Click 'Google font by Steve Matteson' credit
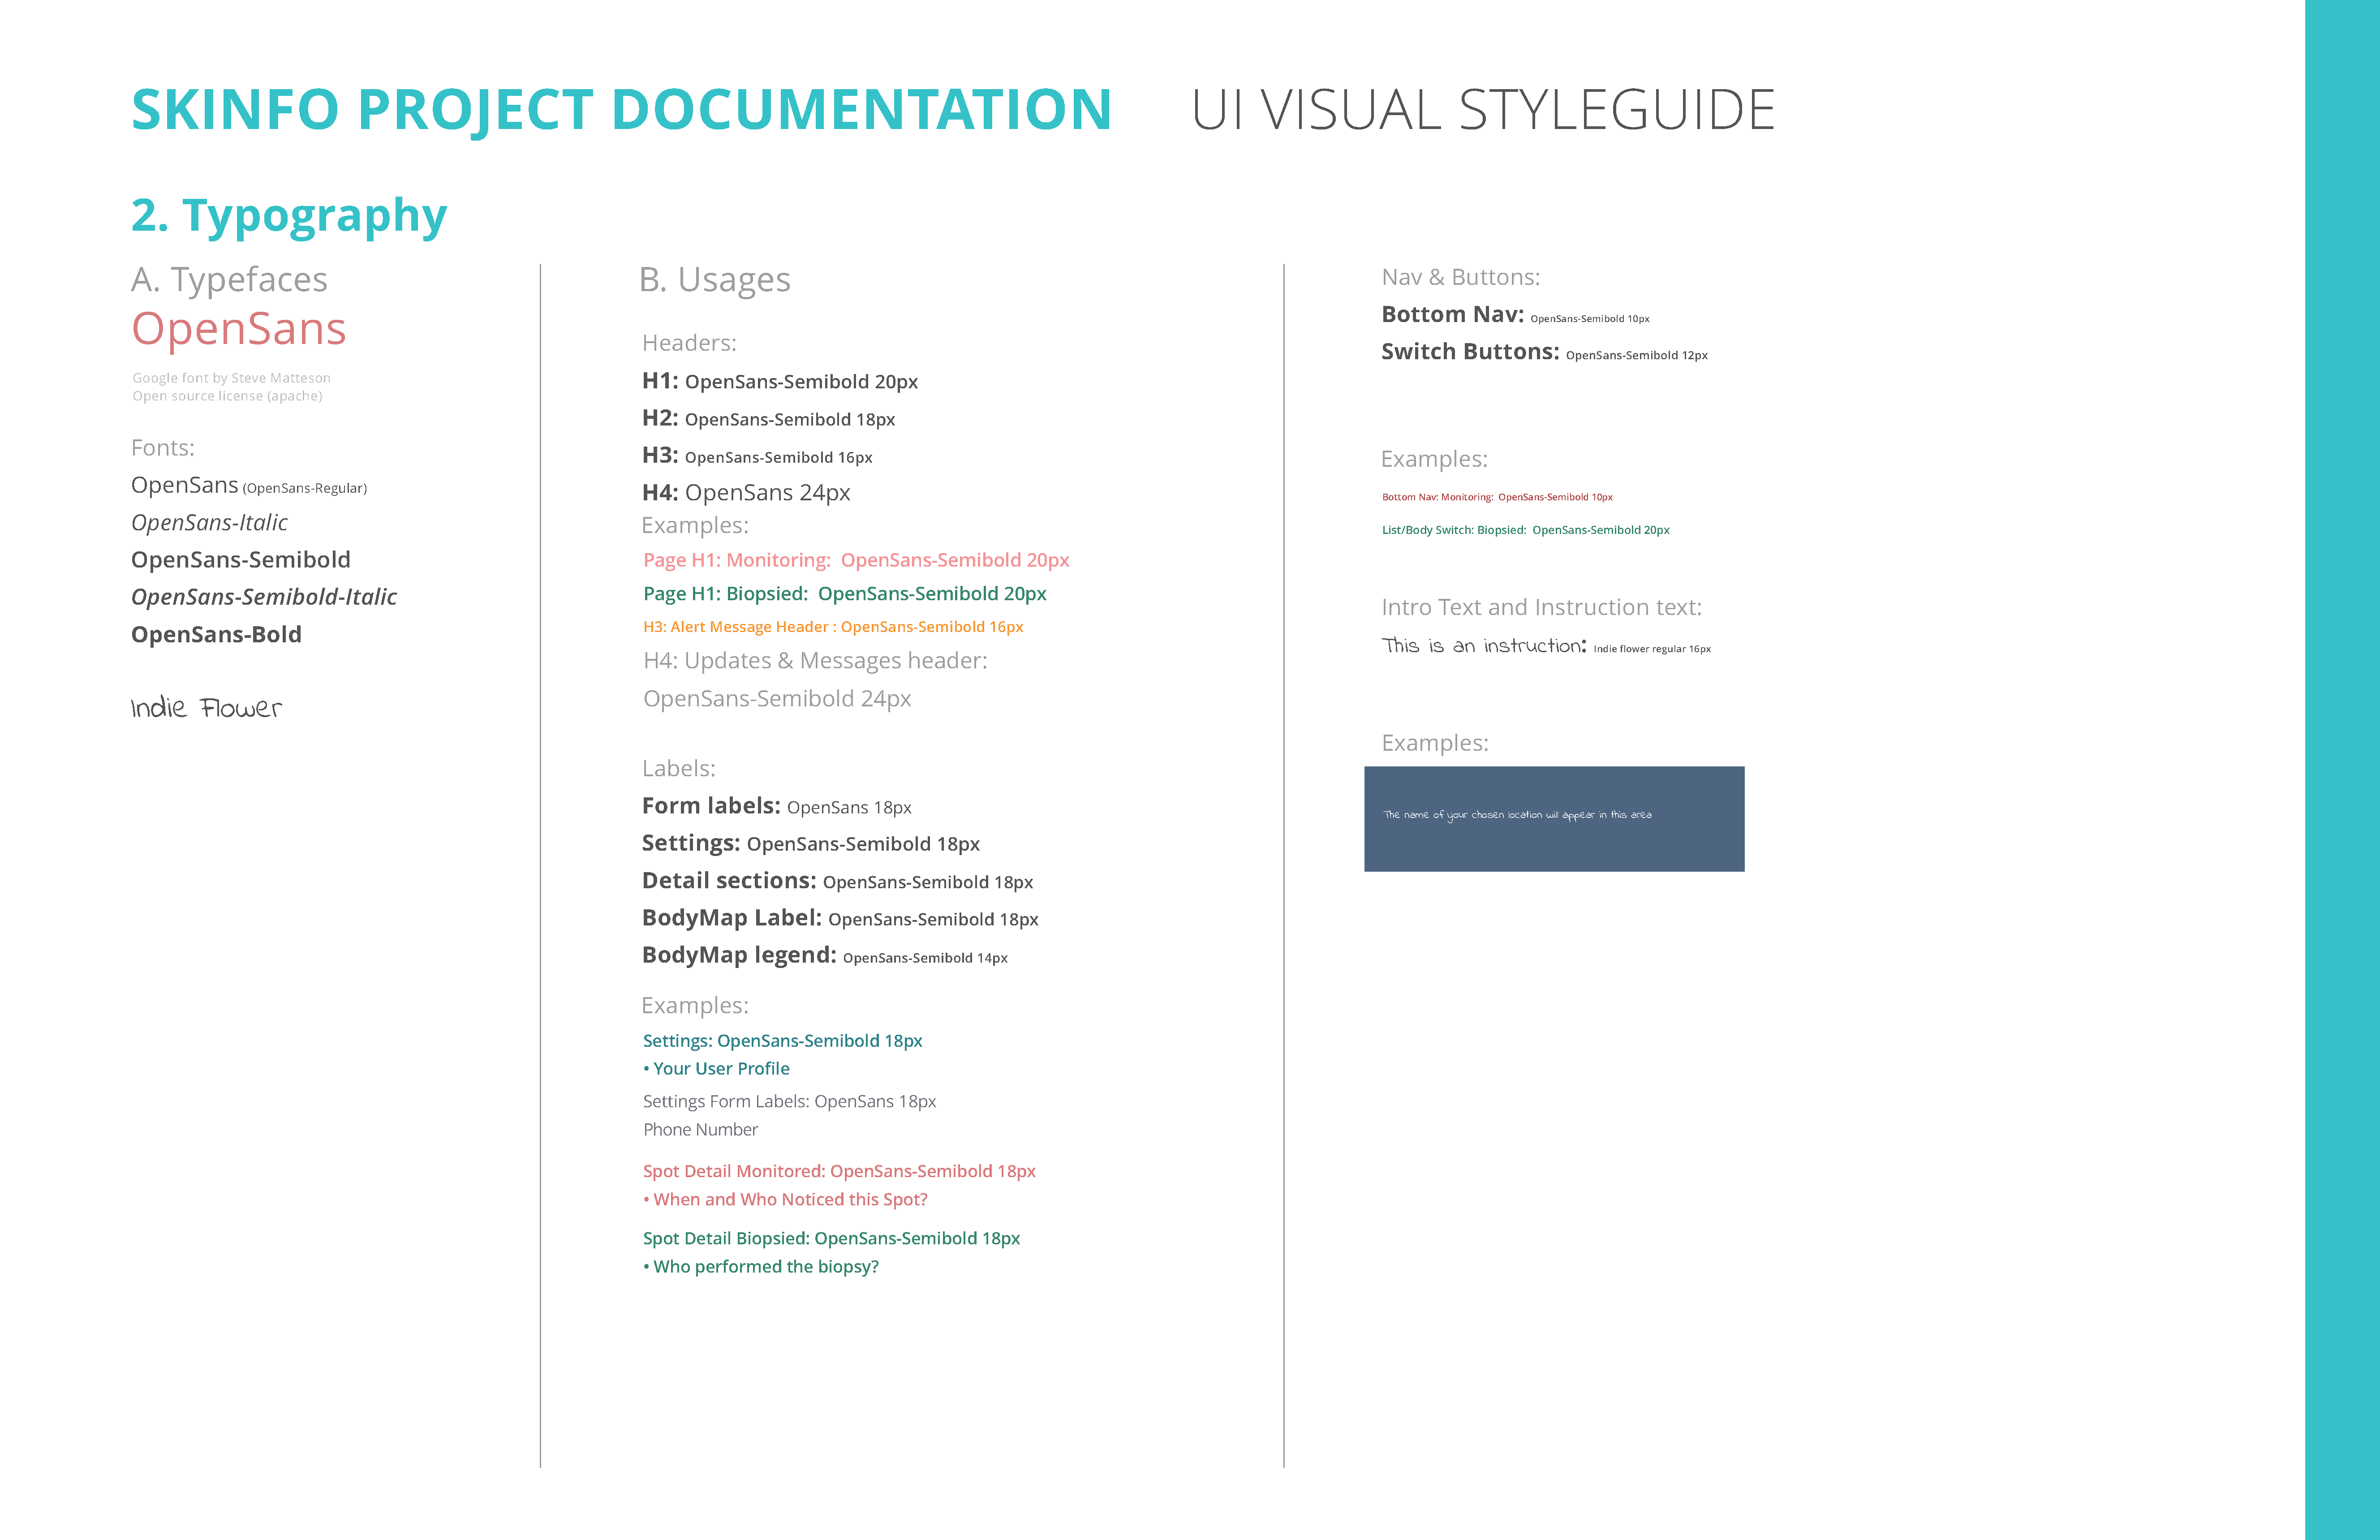The height and width of the screenshot is (1540, 2380). pyautogui.click(x=231, y=378)
